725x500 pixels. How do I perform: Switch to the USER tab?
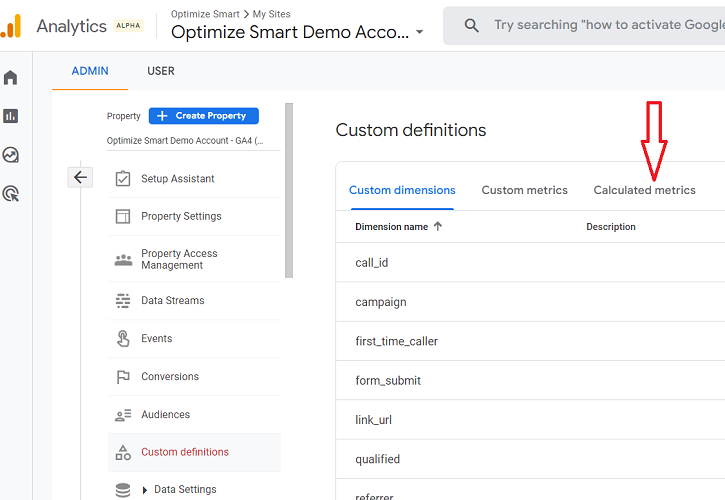coord(161,71)
